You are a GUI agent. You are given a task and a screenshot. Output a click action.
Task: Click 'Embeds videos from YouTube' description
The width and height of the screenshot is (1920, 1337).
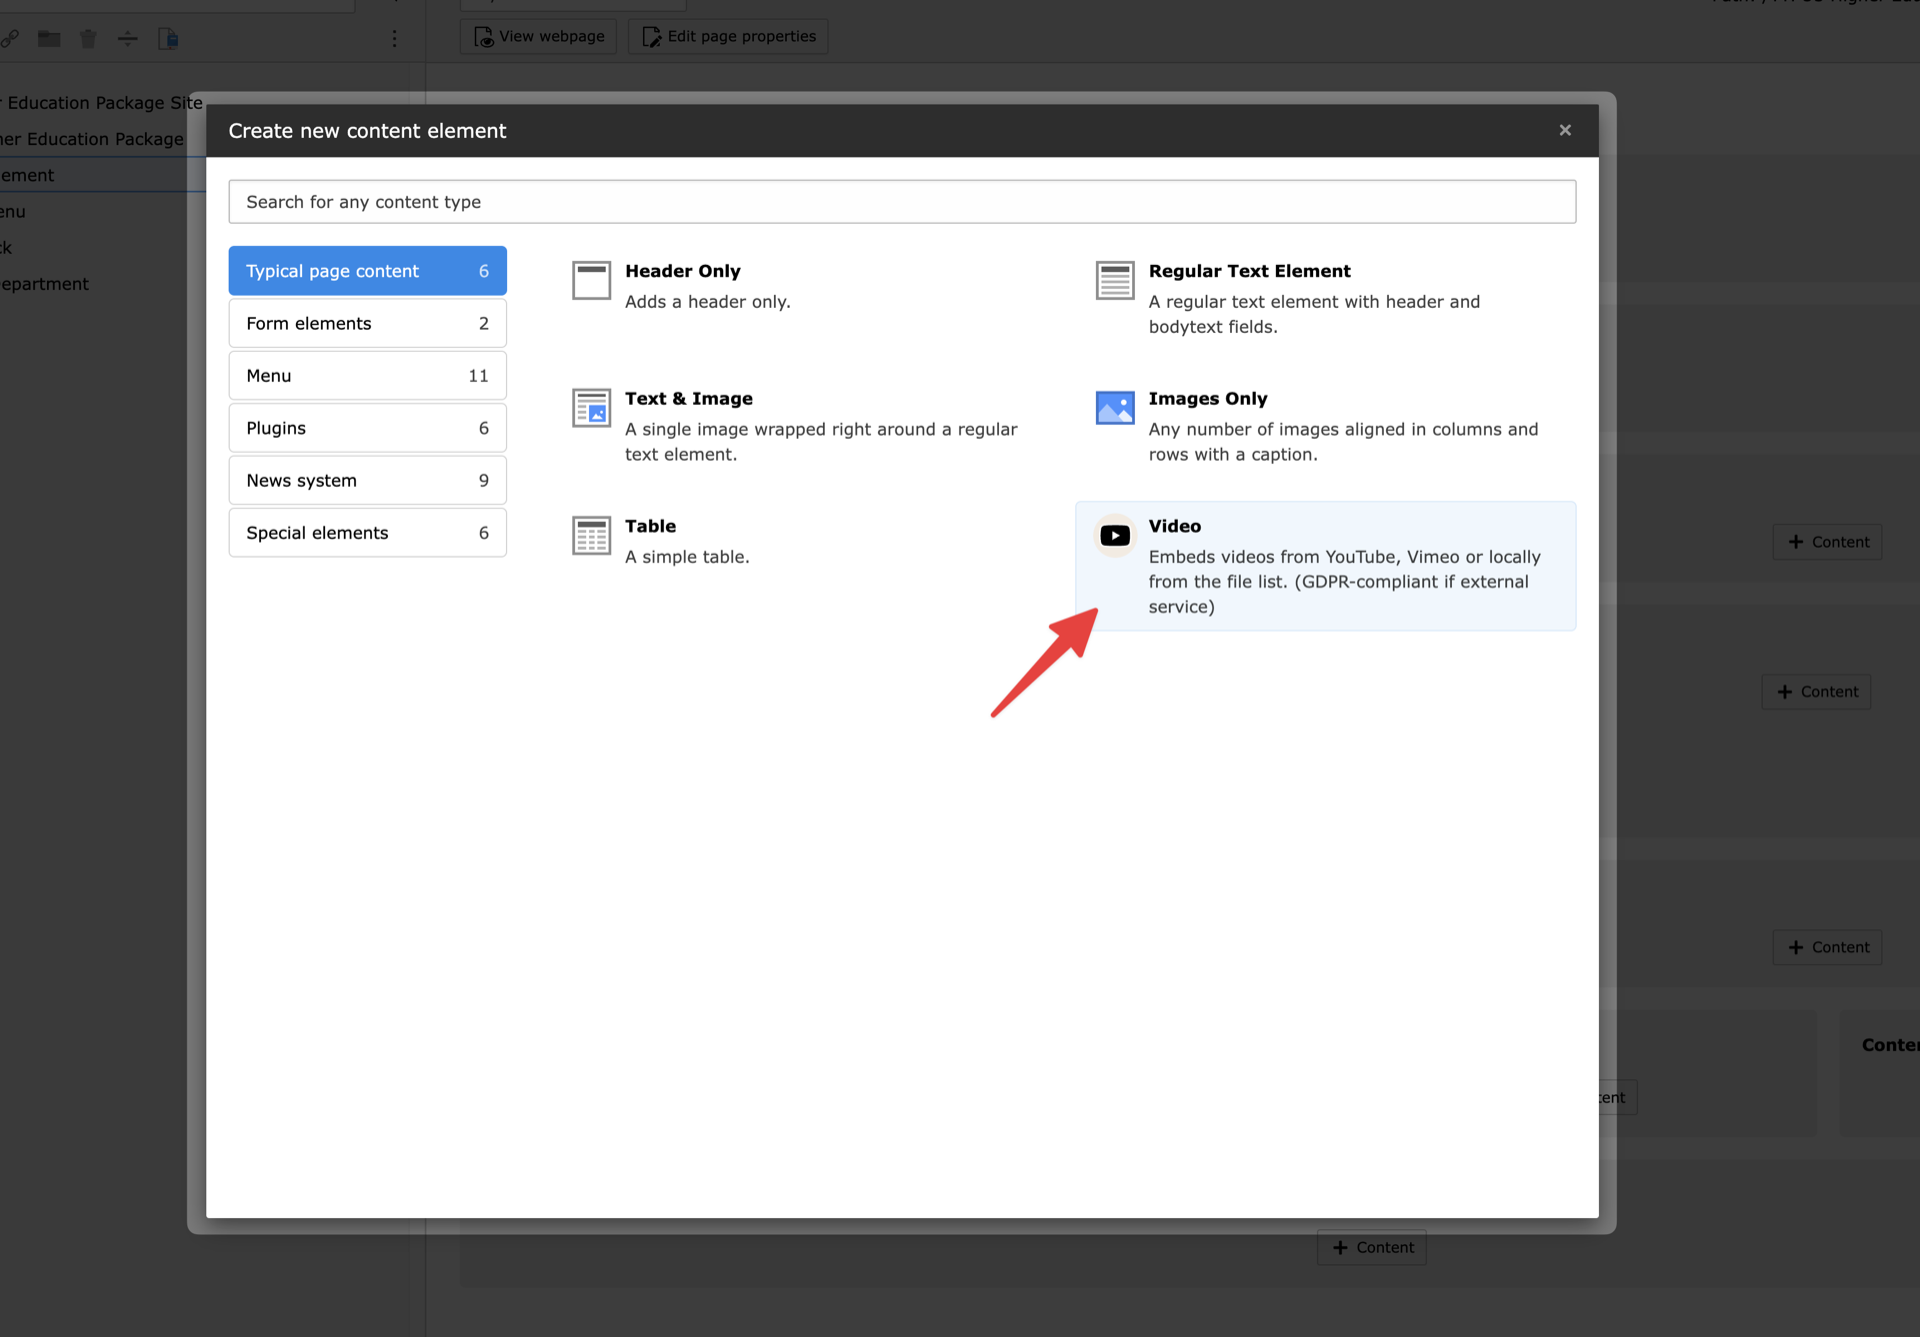click(1345, 582)
